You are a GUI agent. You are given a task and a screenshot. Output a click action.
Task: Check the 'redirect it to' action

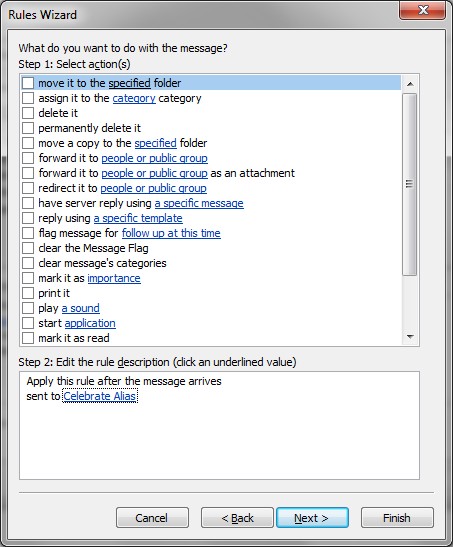28,188
